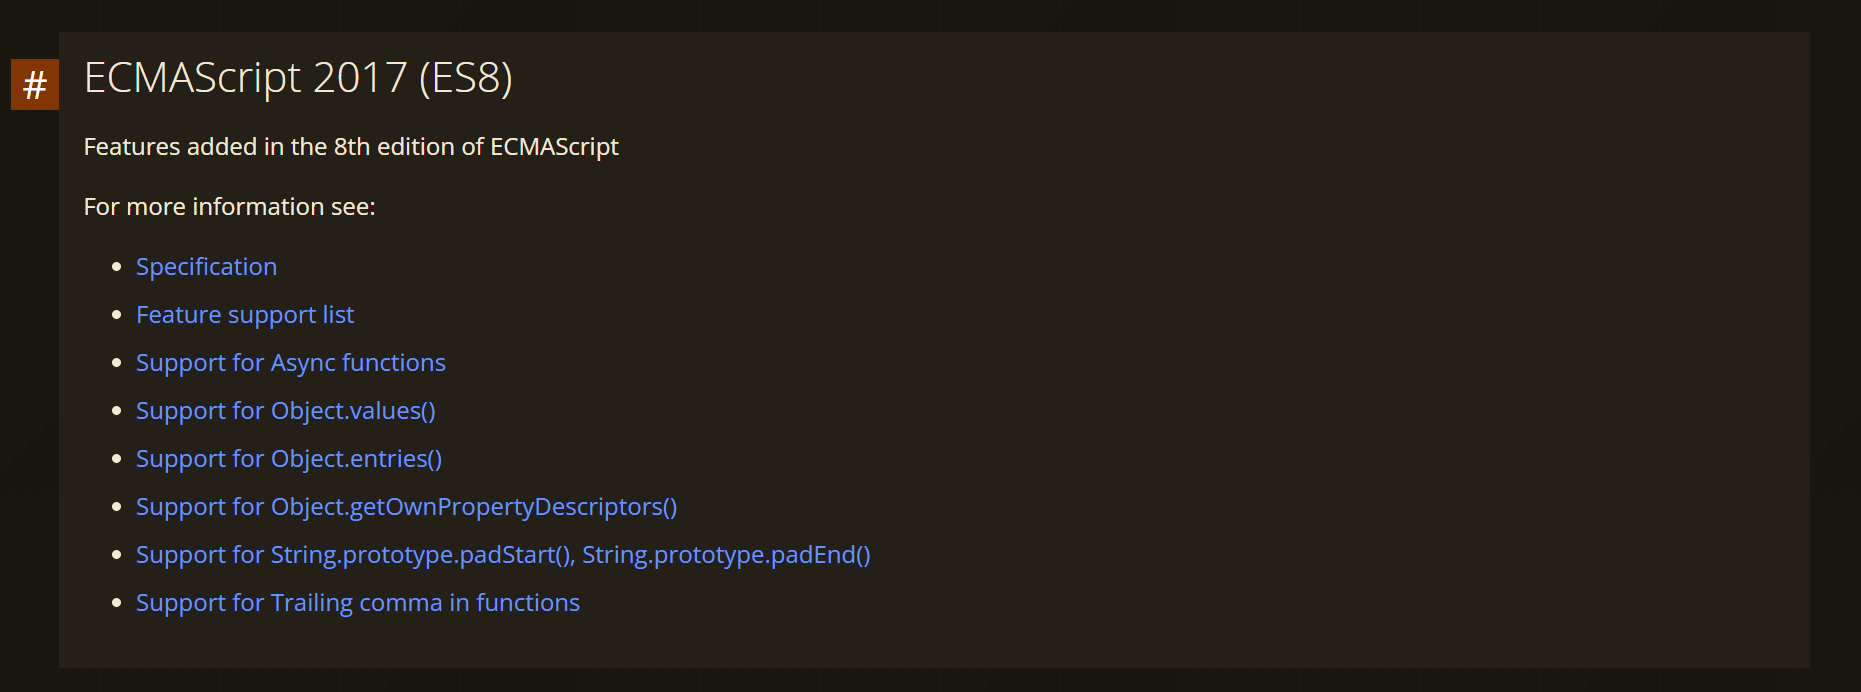Open the String.prototype.padStart(), padEnd() support link

503,555
